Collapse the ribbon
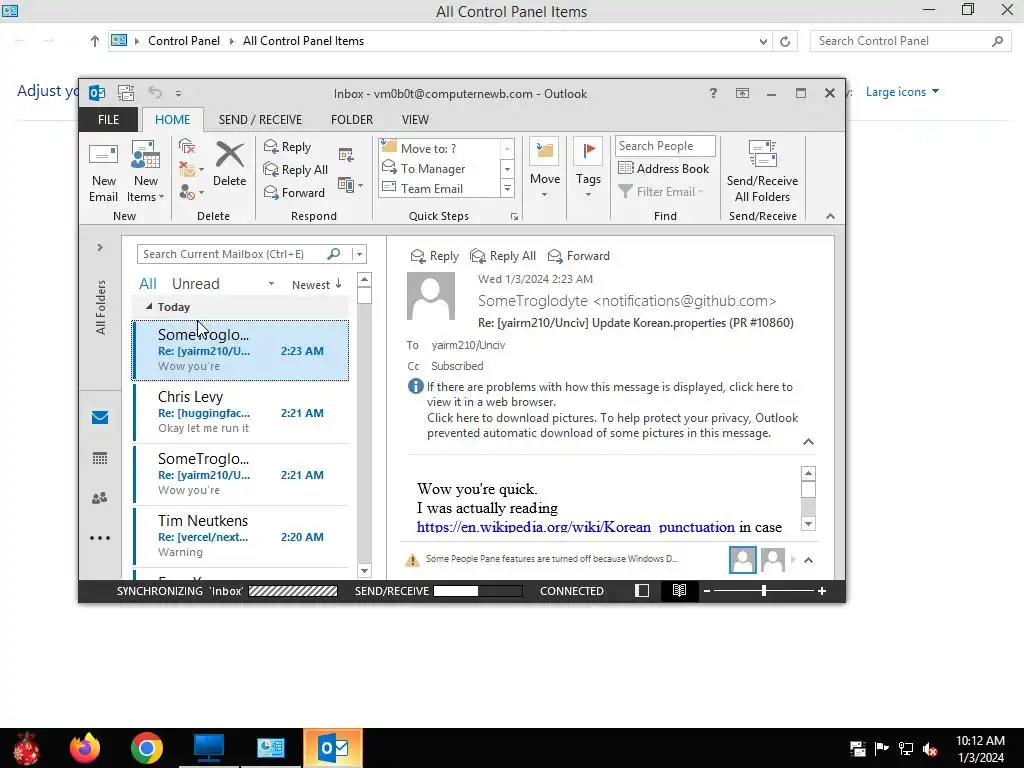 830,216
